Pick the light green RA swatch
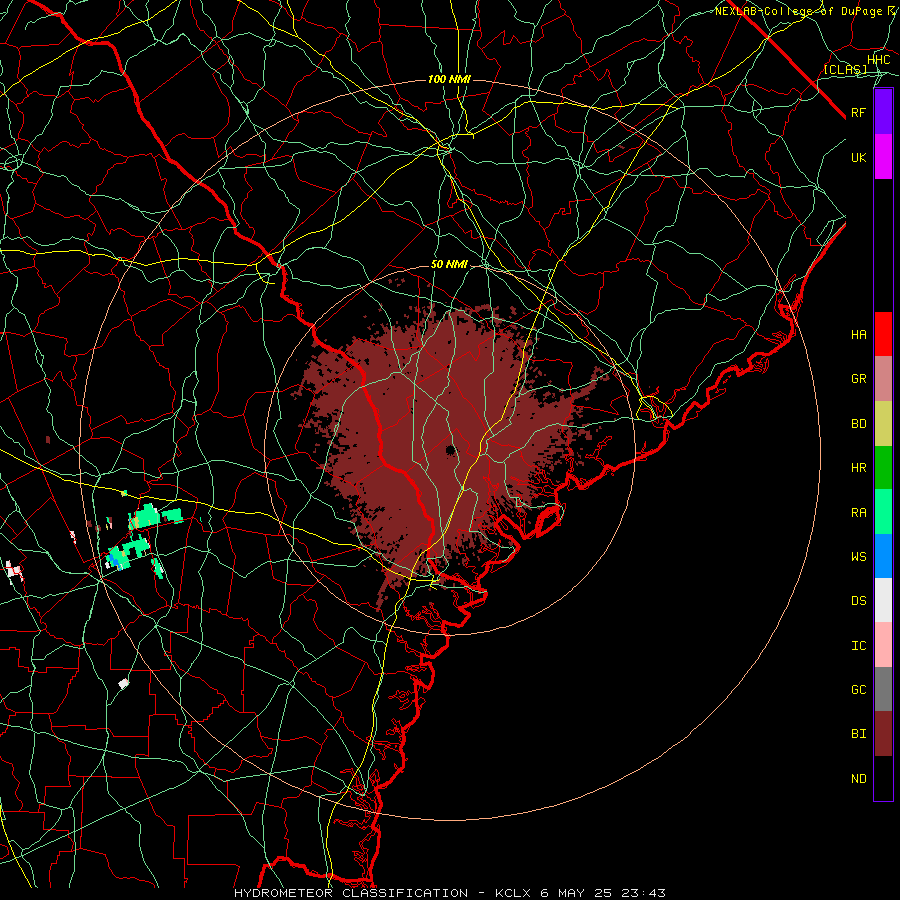This screenshot has height=900, width=900. (x=883, y=512)
